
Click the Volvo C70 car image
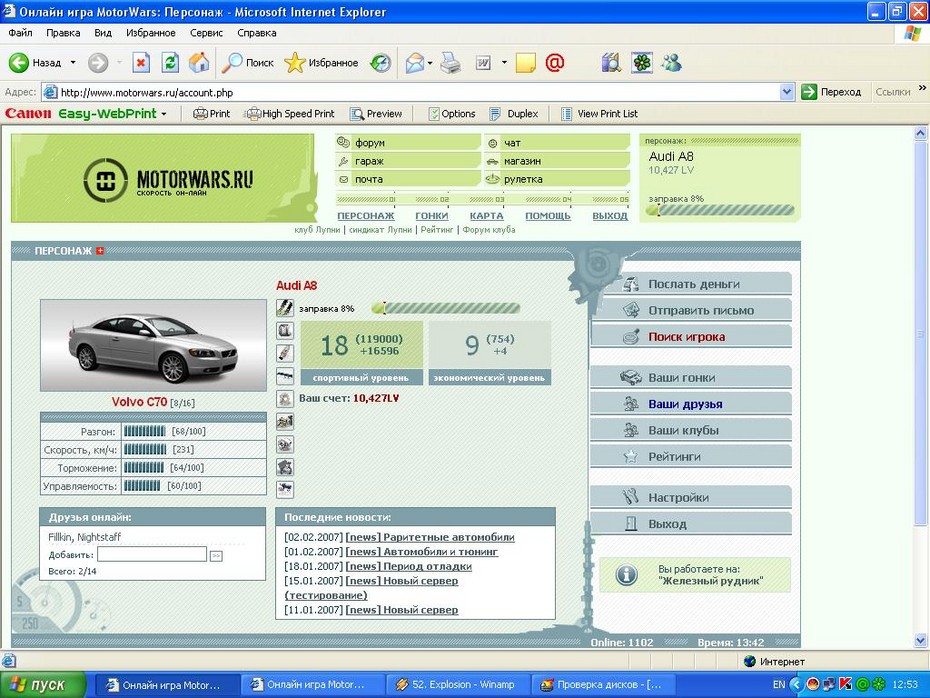click(153, 345)
